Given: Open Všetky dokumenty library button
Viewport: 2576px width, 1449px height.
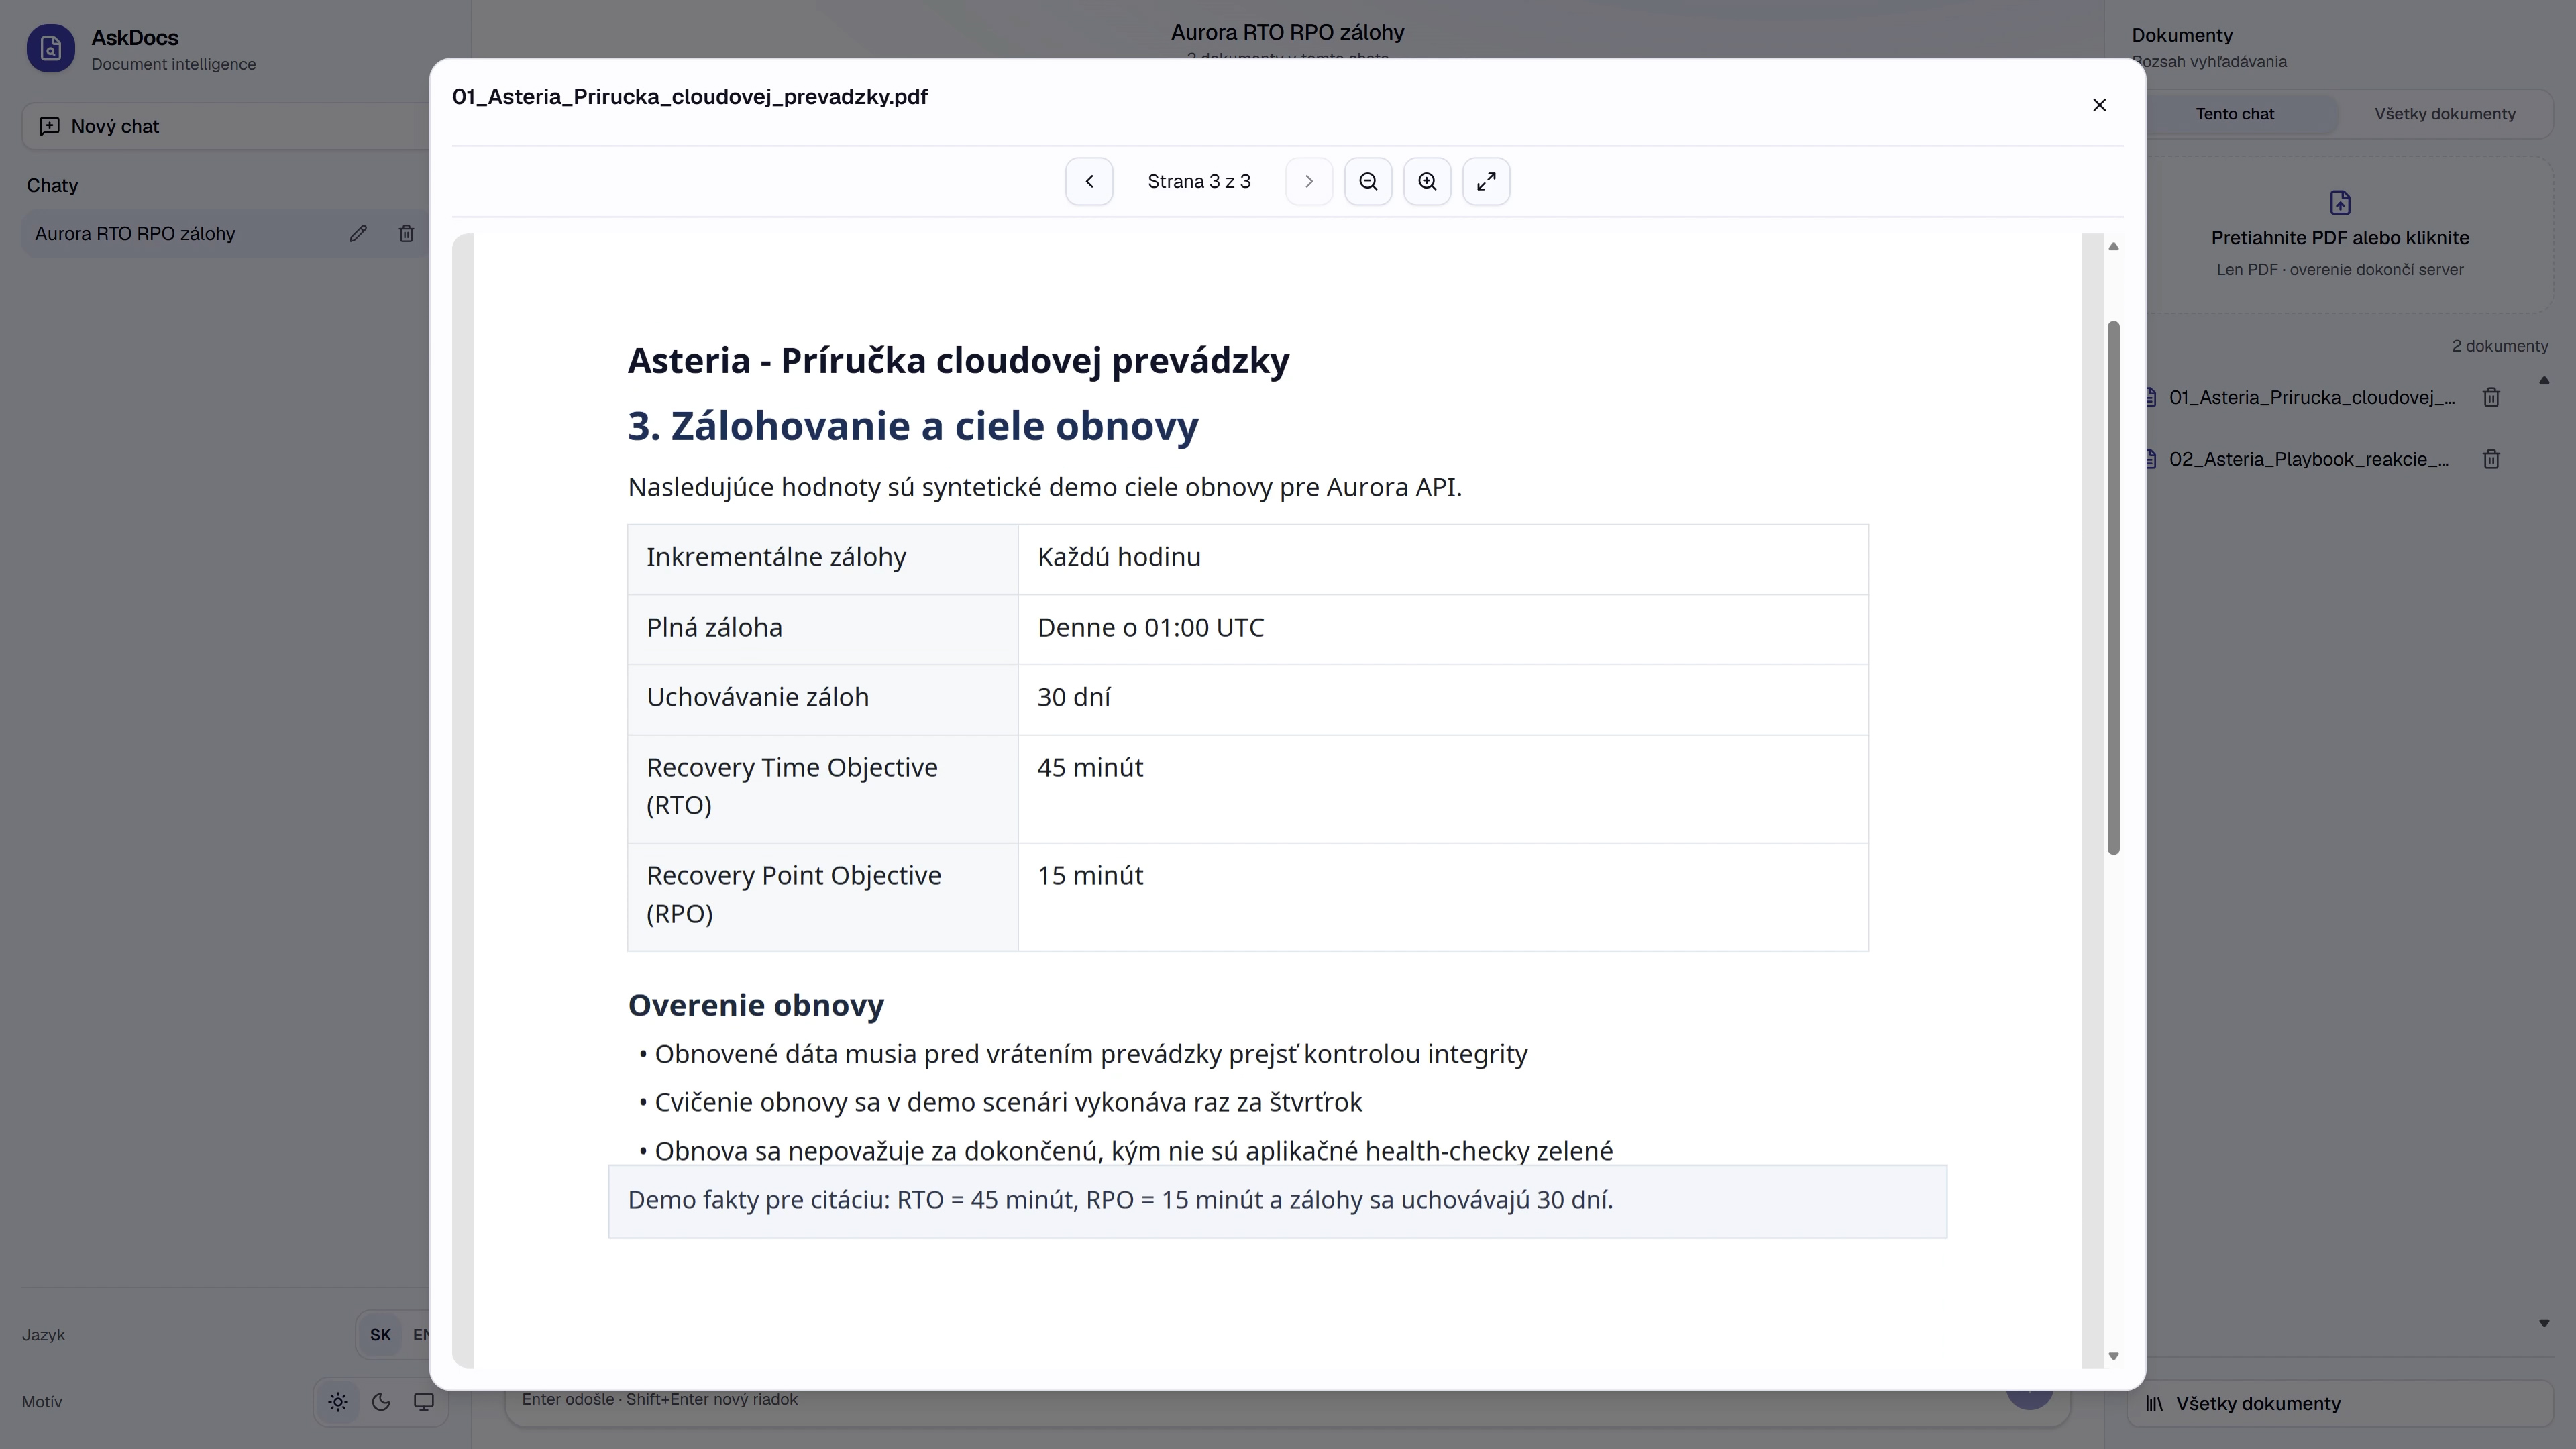Looking at the screenshot, I should (2340, 1403).
